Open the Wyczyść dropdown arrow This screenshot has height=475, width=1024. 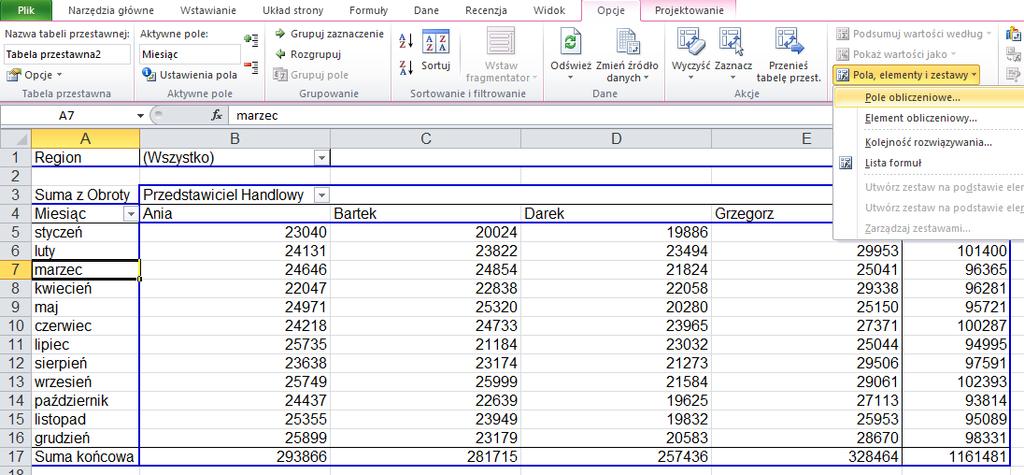point(691,77)
